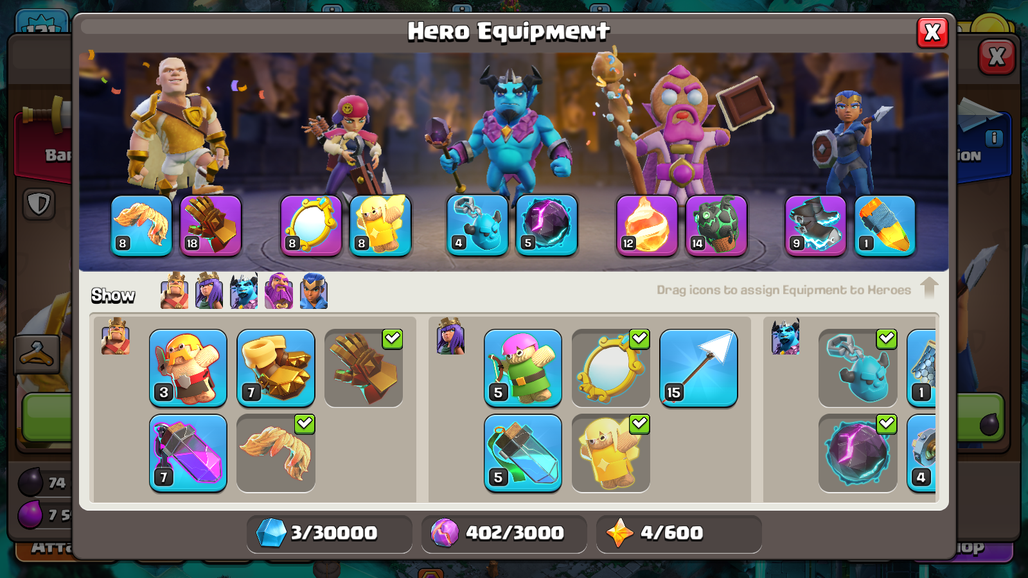Click the shiny ore 3/30000 counter
Screen dimensions: 1028x578
(329, 533)
